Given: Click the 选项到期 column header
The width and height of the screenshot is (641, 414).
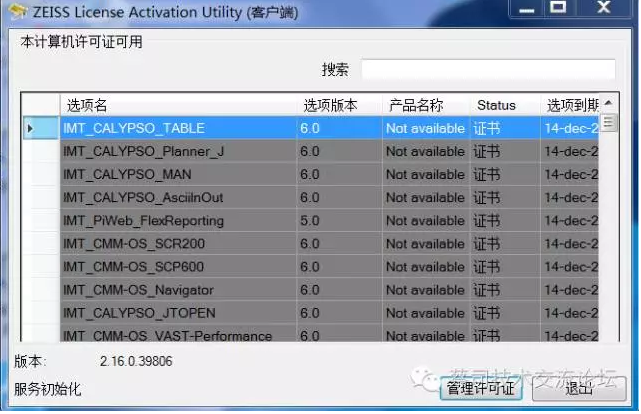Looking at the screenshot, I should point(570,105).
